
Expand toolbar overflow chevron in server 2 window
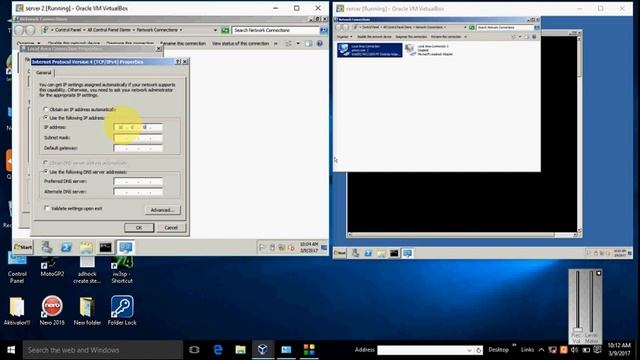point(276,43)
